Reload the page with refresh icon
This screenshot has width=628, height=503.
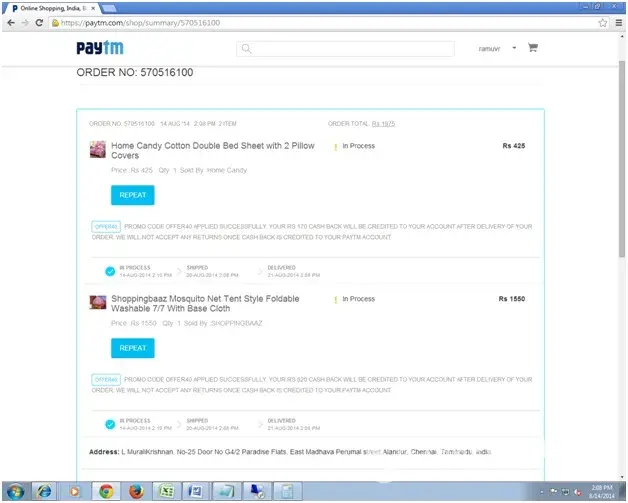pyautogui.click(x=39, y=23)
